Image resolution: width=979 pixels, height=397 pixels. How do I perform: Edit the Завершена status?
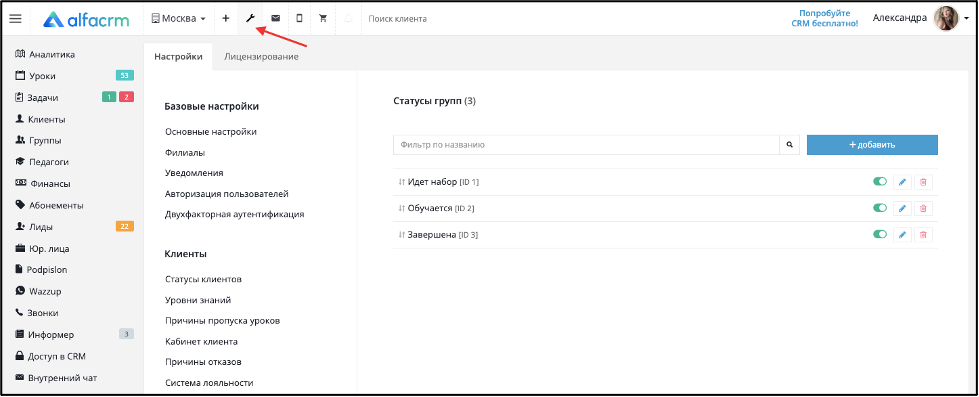[902, 235]
